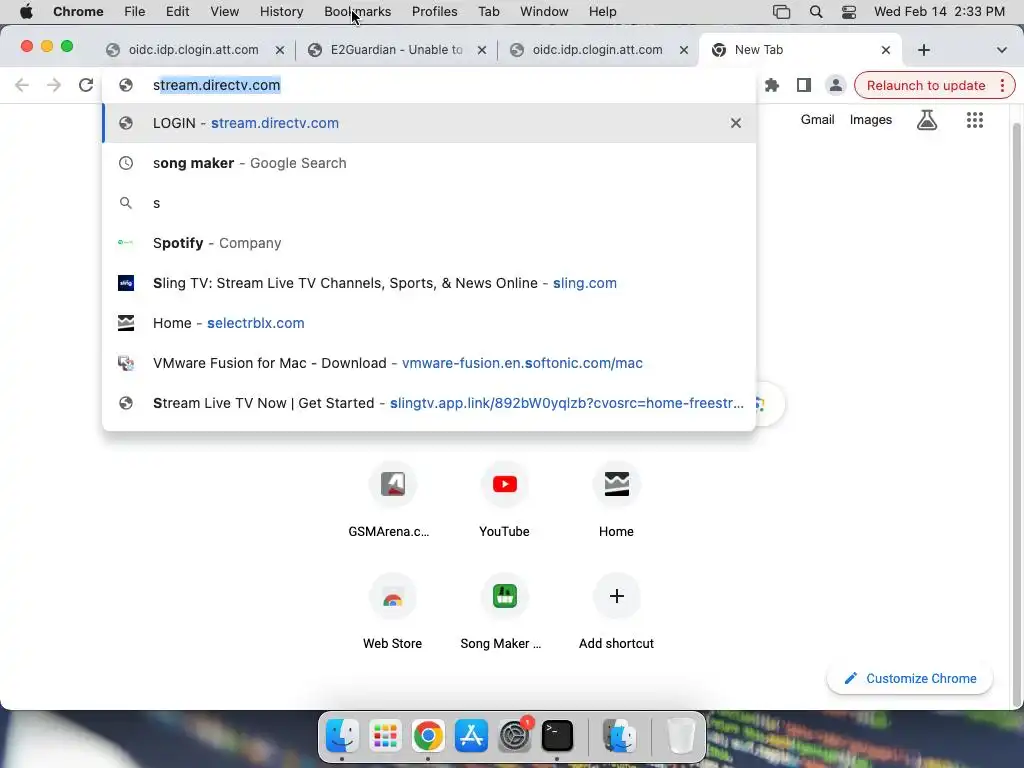The image size is (1024, 768).
Task: Open Launchpad in the Dock
Action: 385,736
